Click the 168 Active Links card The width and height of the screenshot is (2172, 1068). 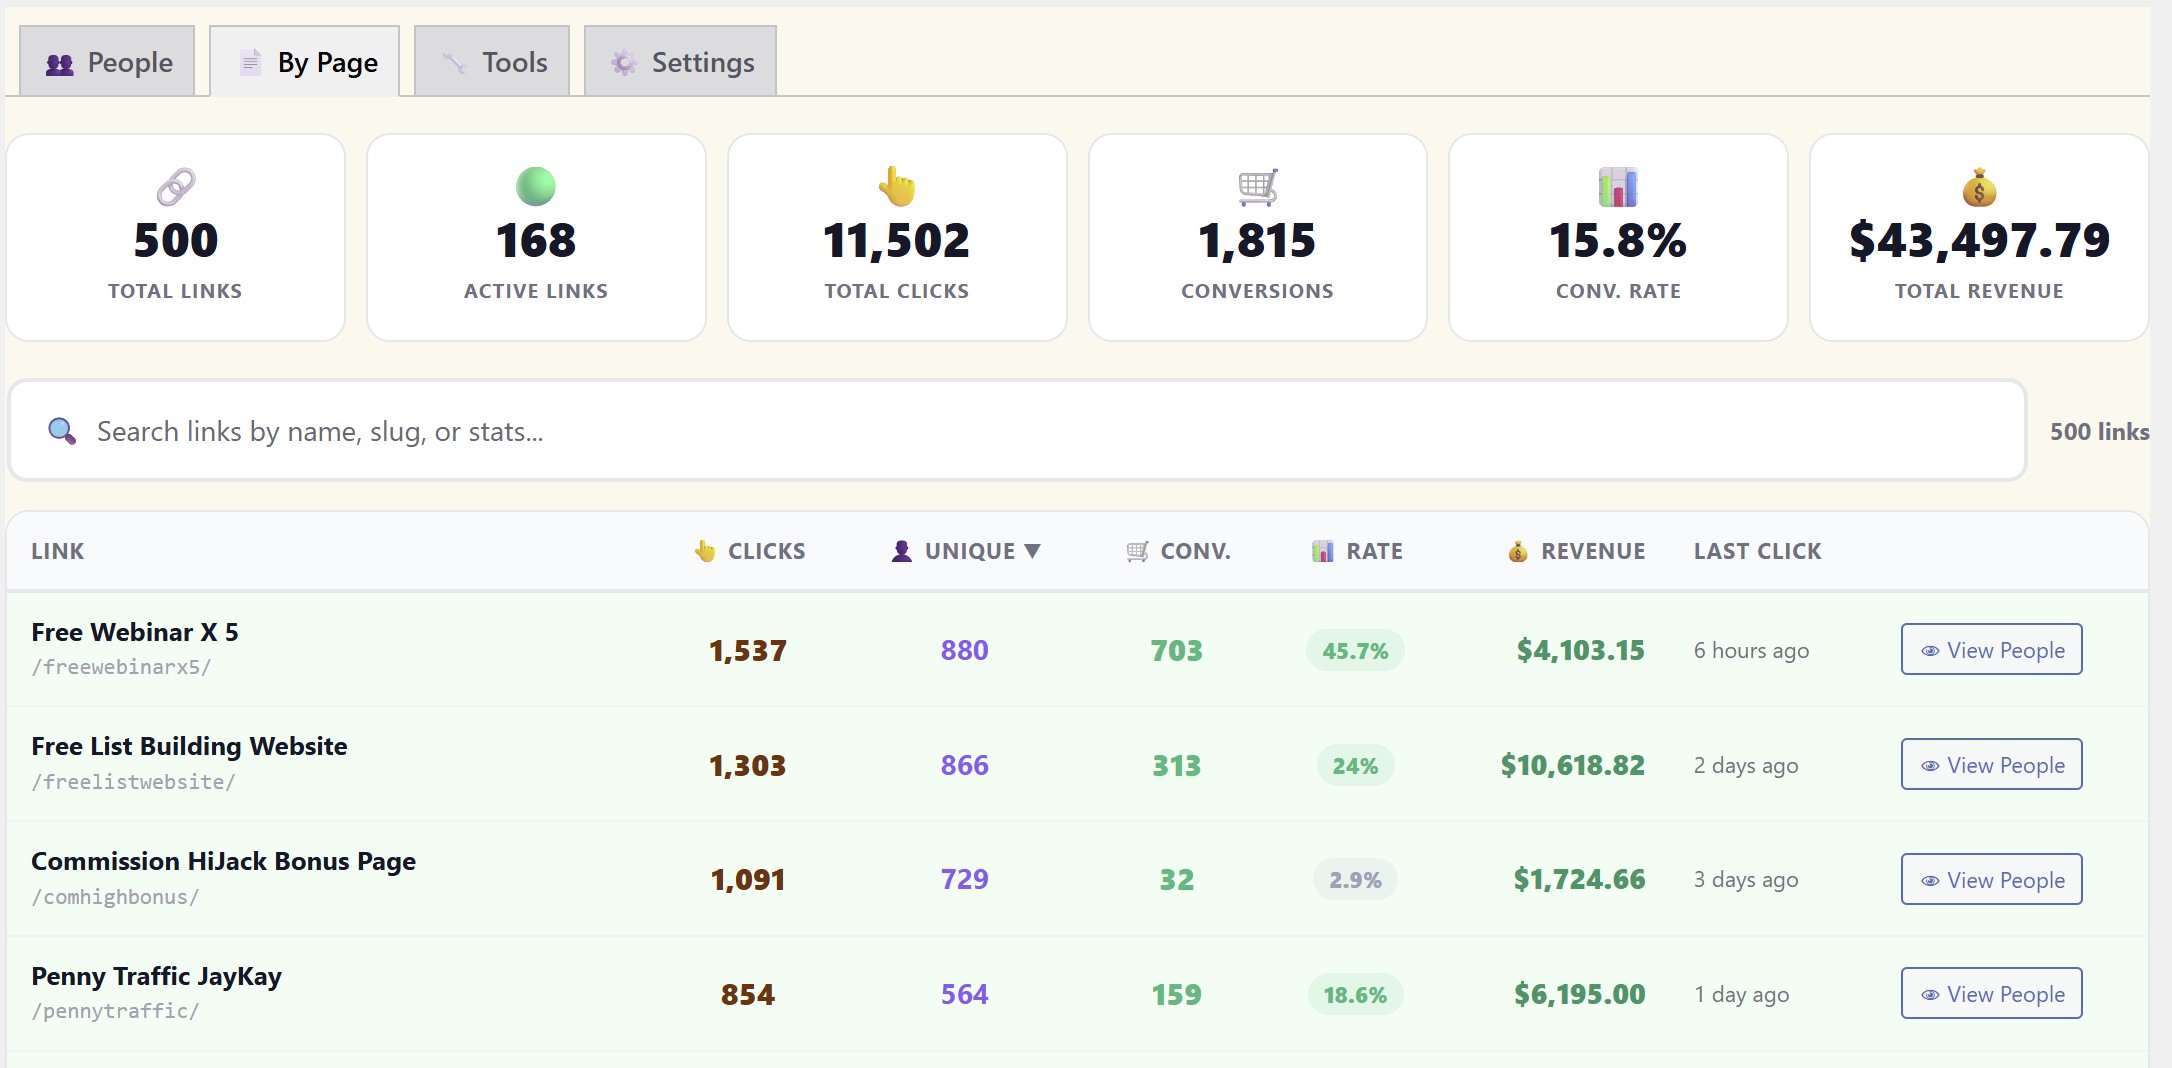536,238
